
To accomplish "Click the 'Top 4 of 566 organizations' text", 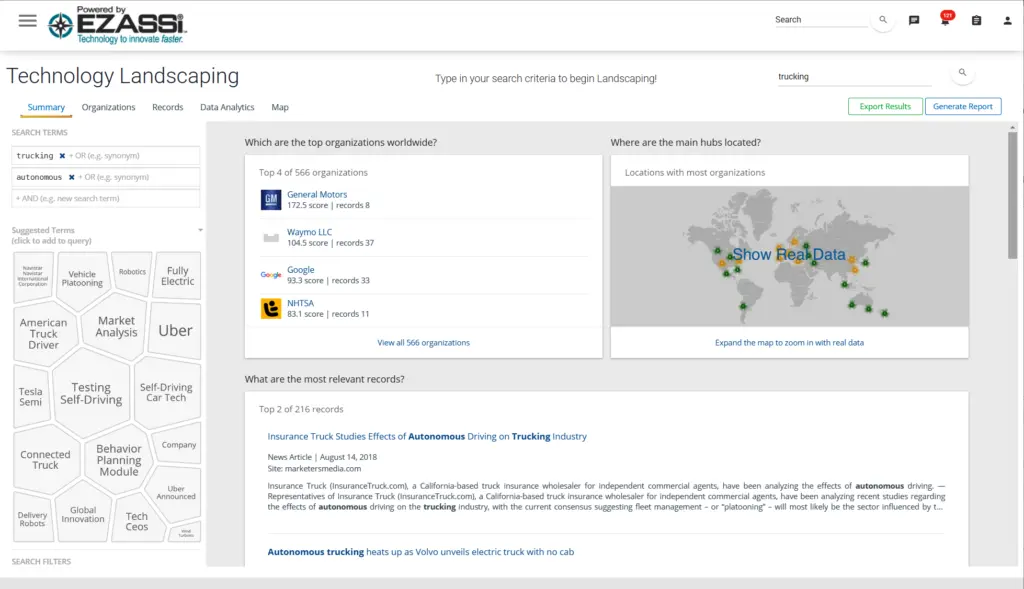I will [313, 172].
